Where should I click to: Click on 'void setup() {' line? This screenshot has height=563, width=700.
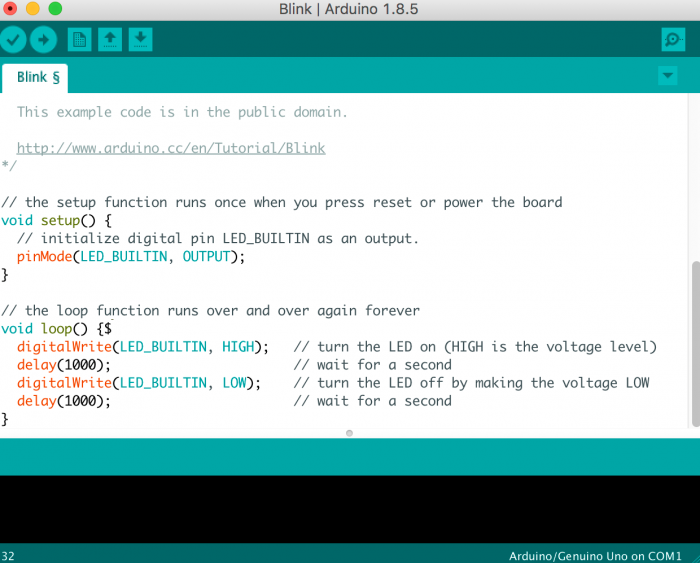coord(56,220)
